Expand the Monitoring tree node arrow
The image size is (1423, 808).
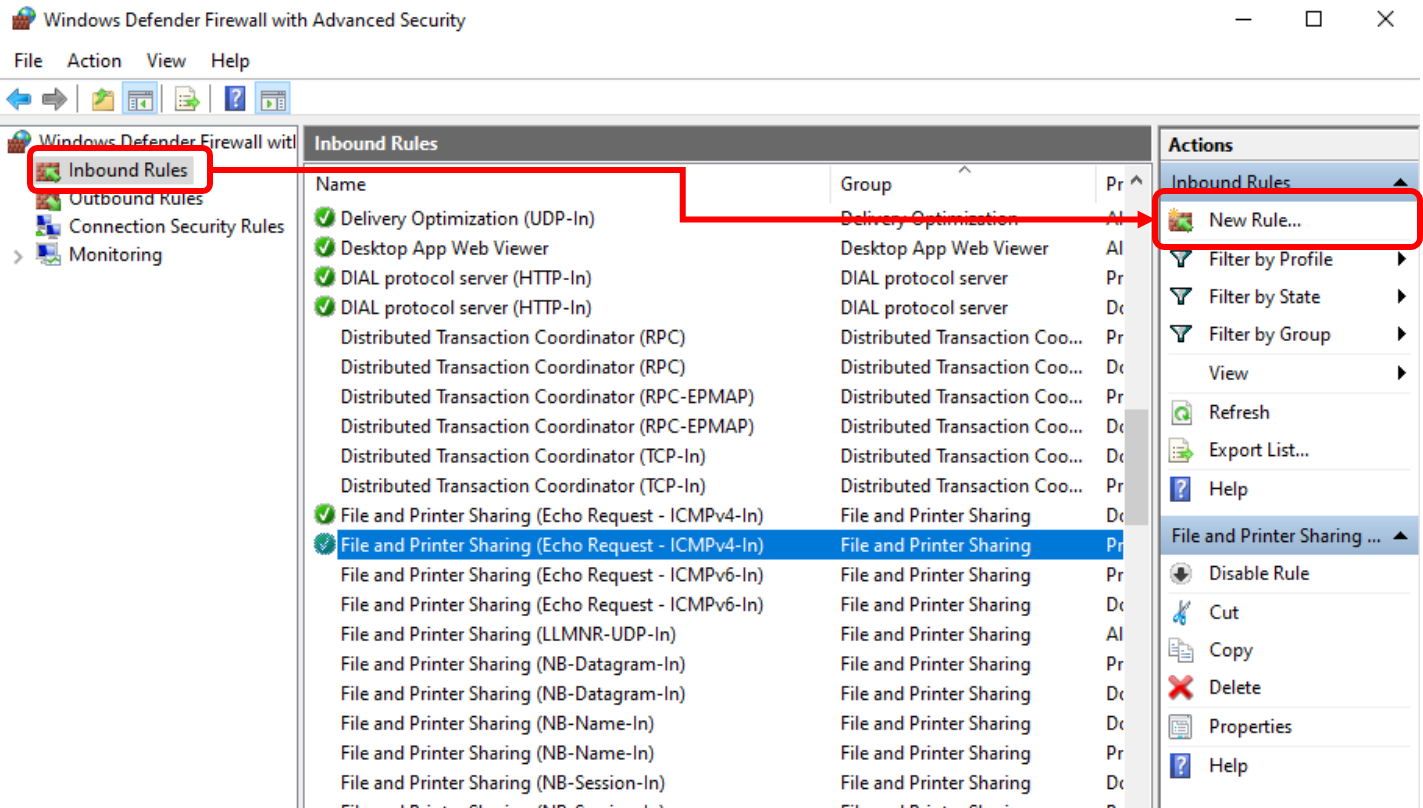(18, 256)
